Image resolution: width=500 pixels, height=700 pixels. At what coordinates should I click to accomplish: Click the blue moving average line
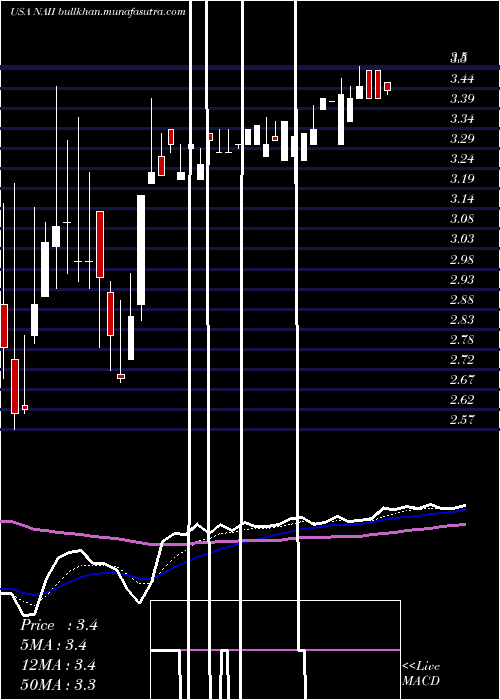pos(268,536)
